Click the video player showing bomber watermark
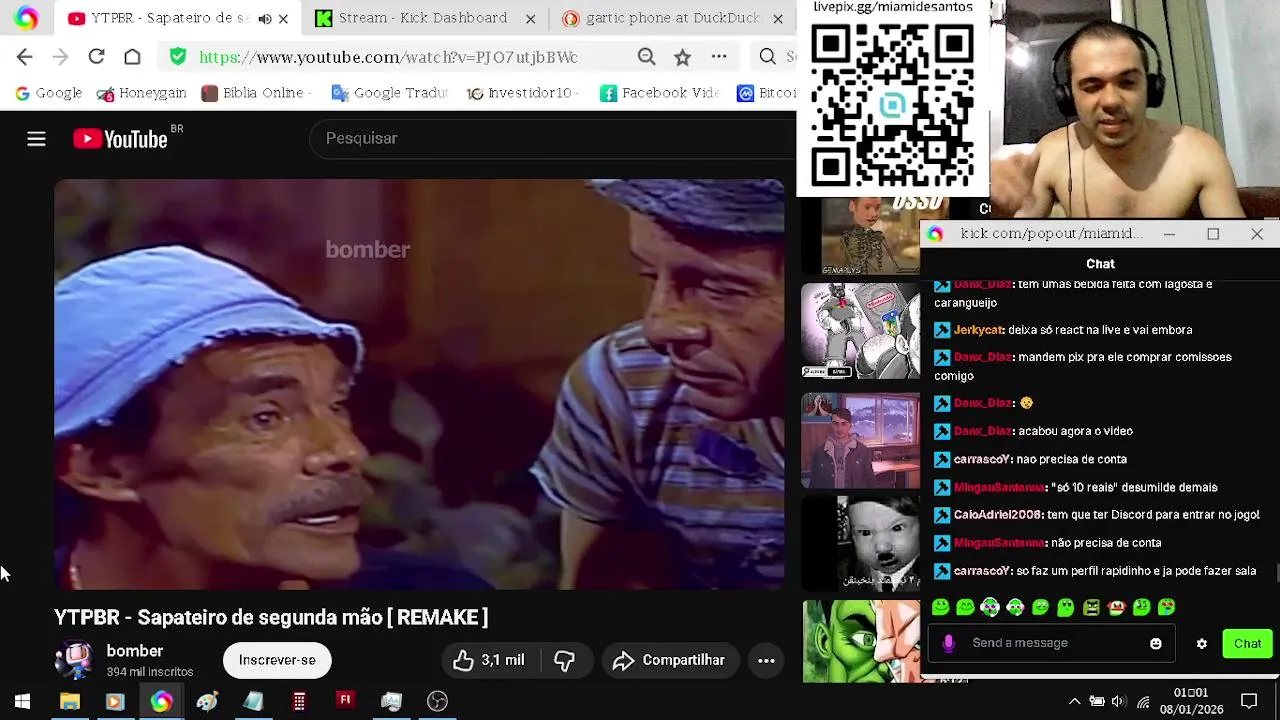 419,384
